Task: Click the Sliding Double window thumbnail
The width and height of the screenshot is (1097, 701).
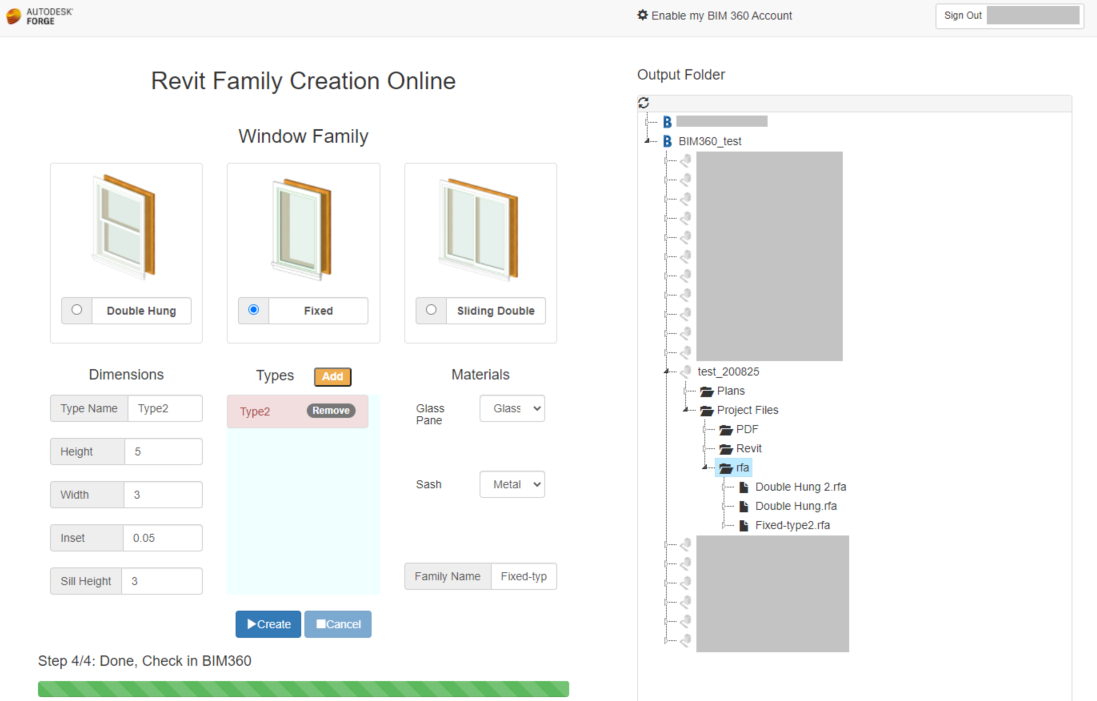Action: (x=479, y=228)
